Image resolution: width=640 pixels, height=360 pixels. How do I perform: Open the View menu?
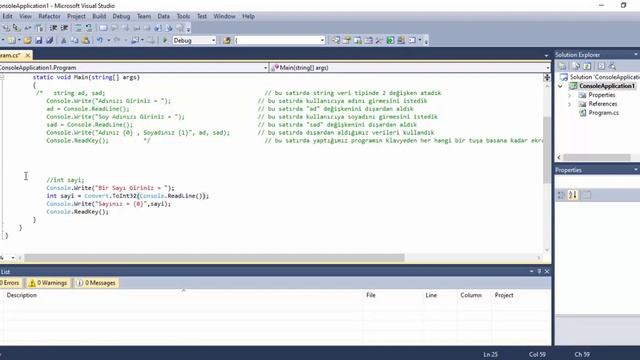pyautogui.click(x=25, y=16)
